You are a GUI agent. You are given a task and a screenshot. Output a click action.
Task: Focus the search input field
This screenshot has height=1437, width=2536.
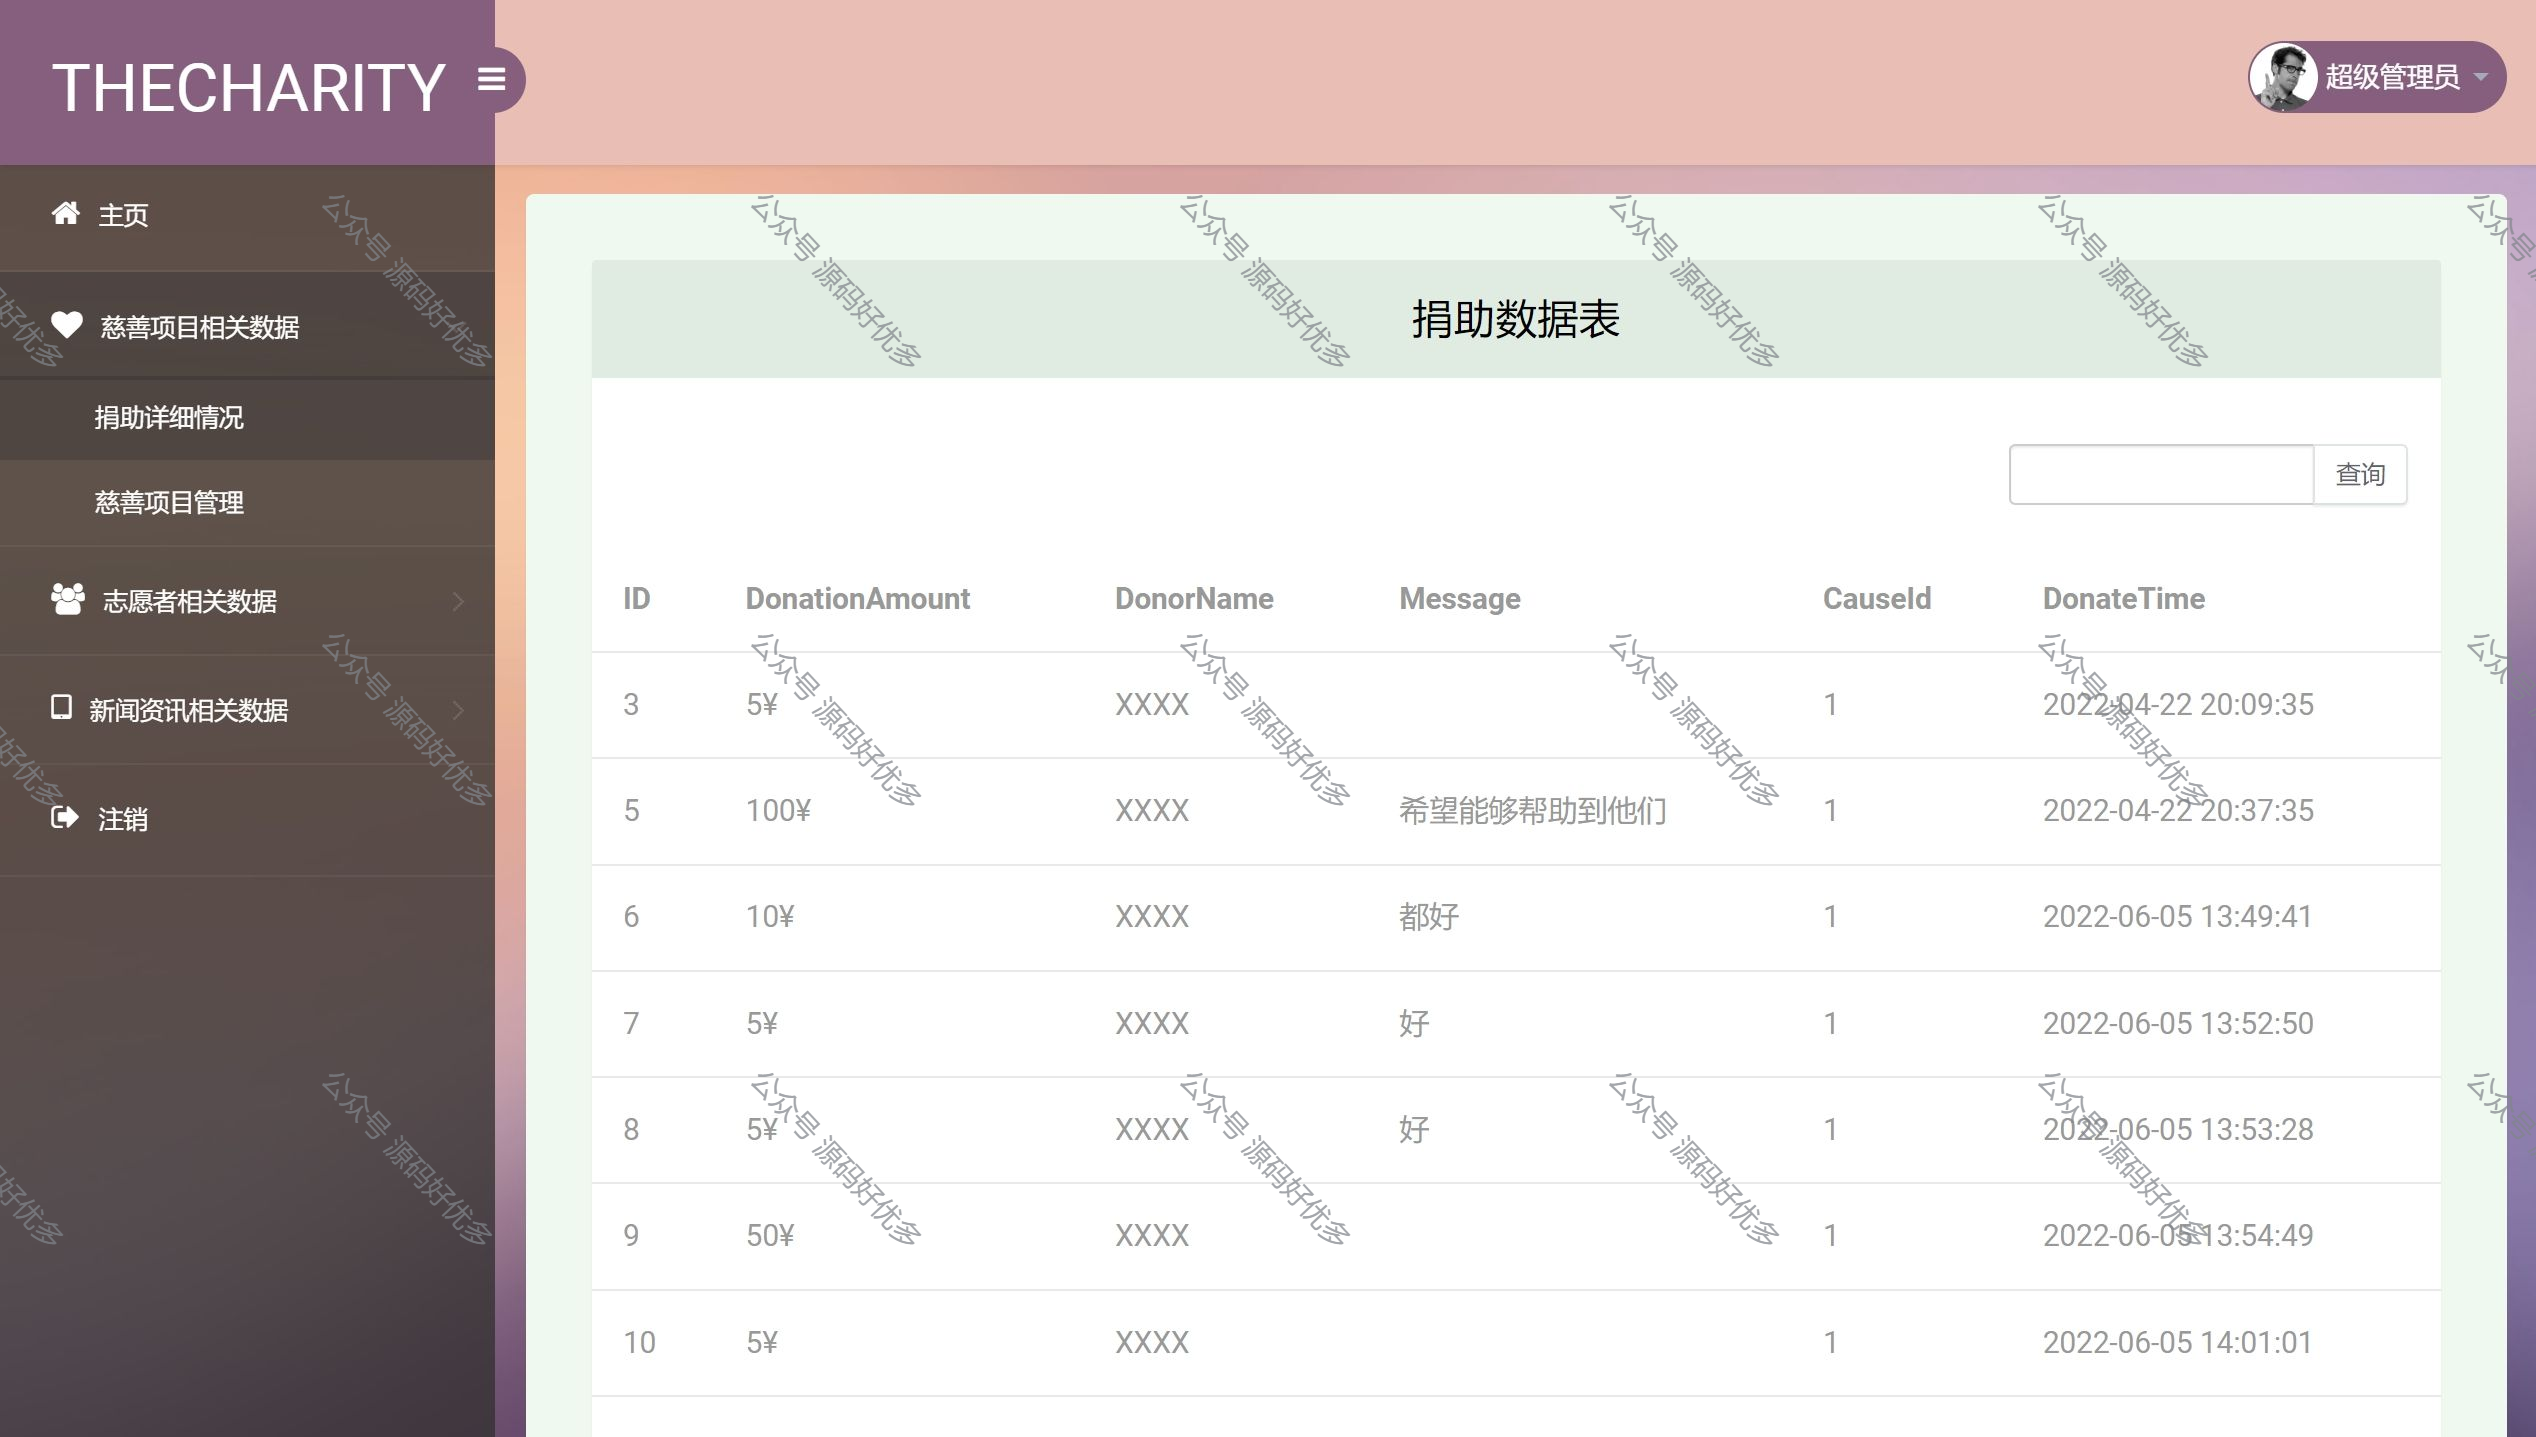[x=2161, y=474]
